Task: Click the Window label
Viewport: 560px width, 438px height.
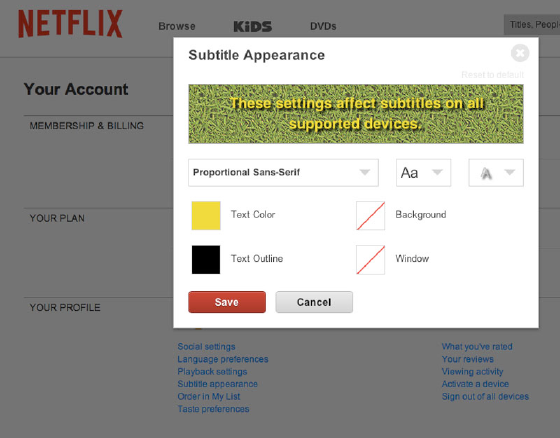Action: 412,259
